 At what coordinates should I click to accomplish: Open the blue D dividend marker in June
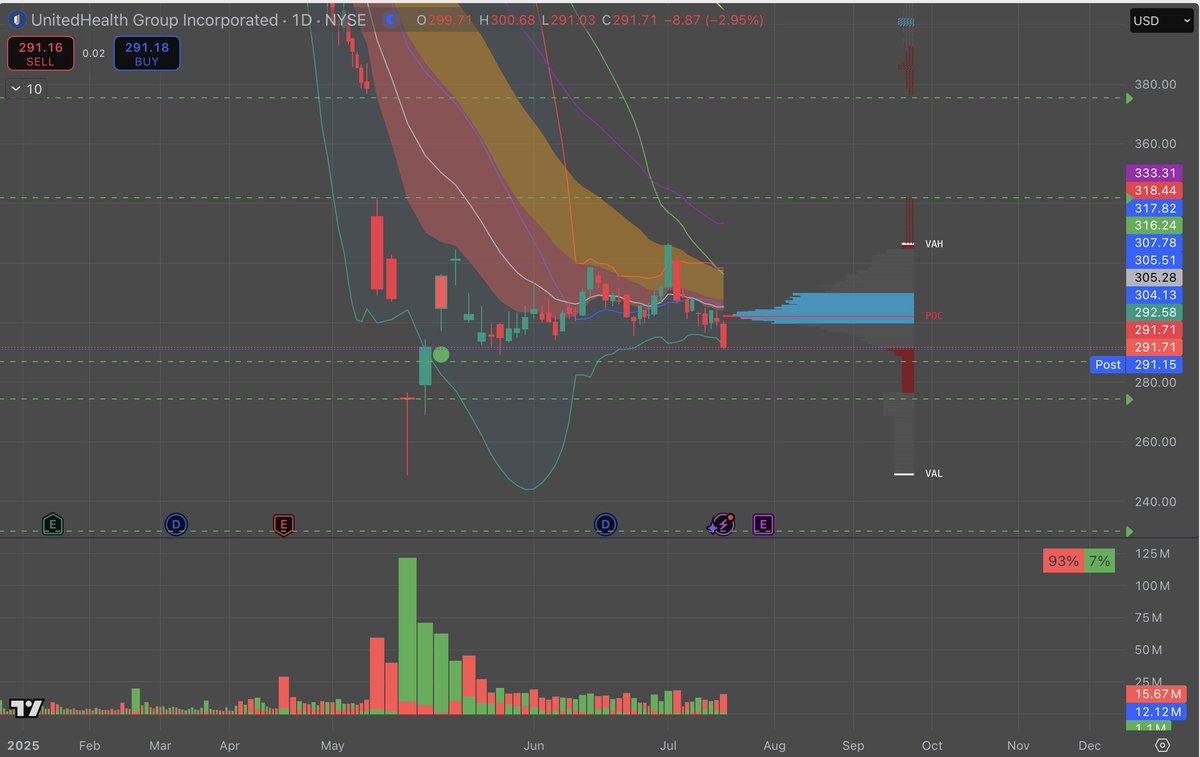pyautogui.click(x=605, y=523)
